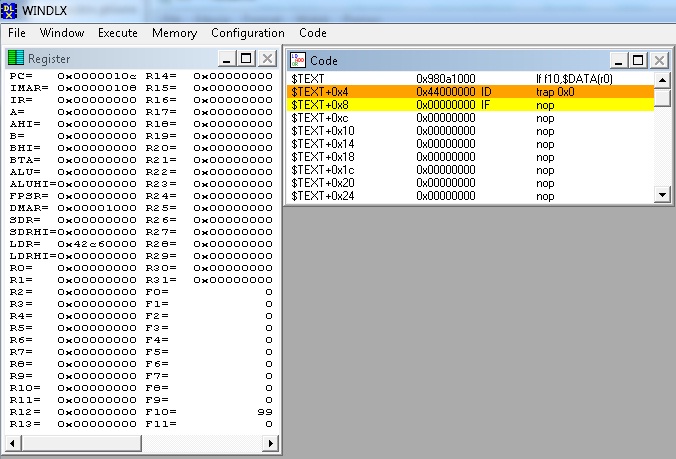Select the orange trap 0x0 instruction row

click(x=470, y=91)
